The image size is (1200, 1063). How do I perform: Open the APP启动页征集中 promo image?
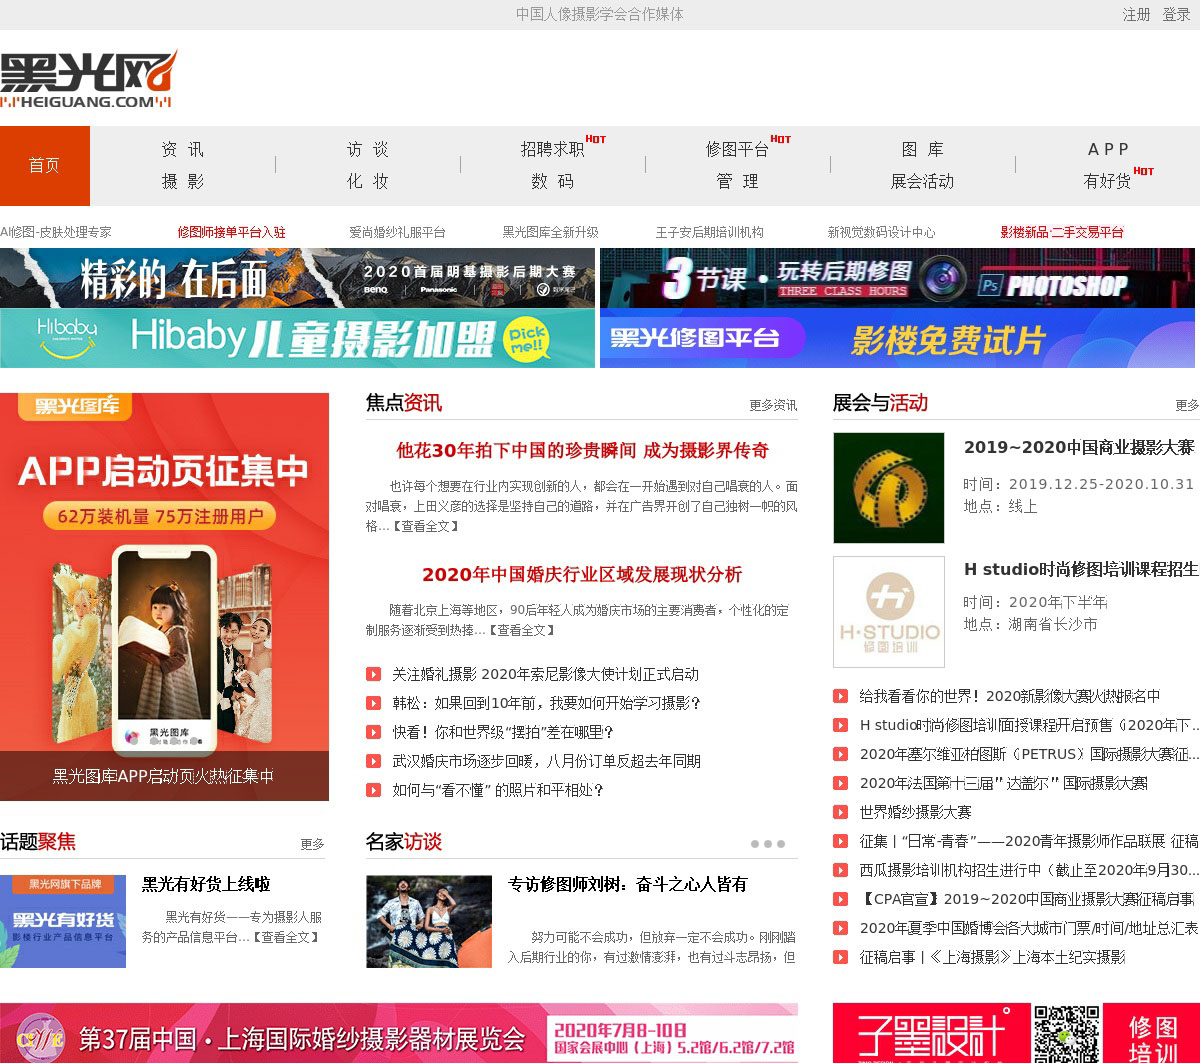point(164,597)
